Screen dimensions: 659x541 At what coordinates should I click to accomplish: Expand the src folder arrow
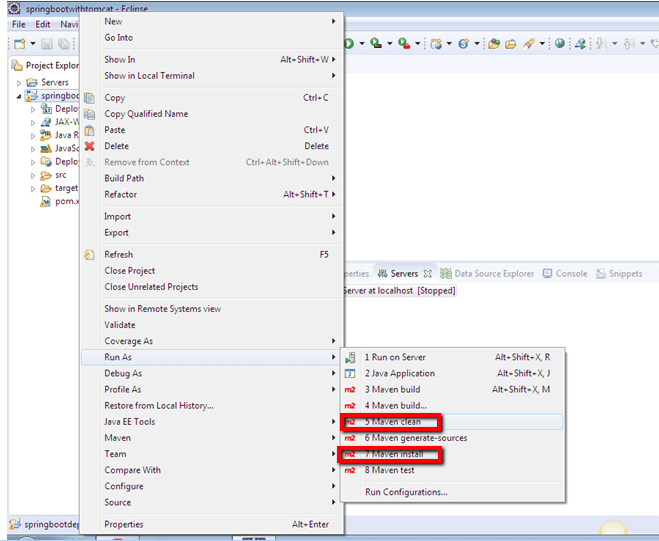tap(32, 175)
